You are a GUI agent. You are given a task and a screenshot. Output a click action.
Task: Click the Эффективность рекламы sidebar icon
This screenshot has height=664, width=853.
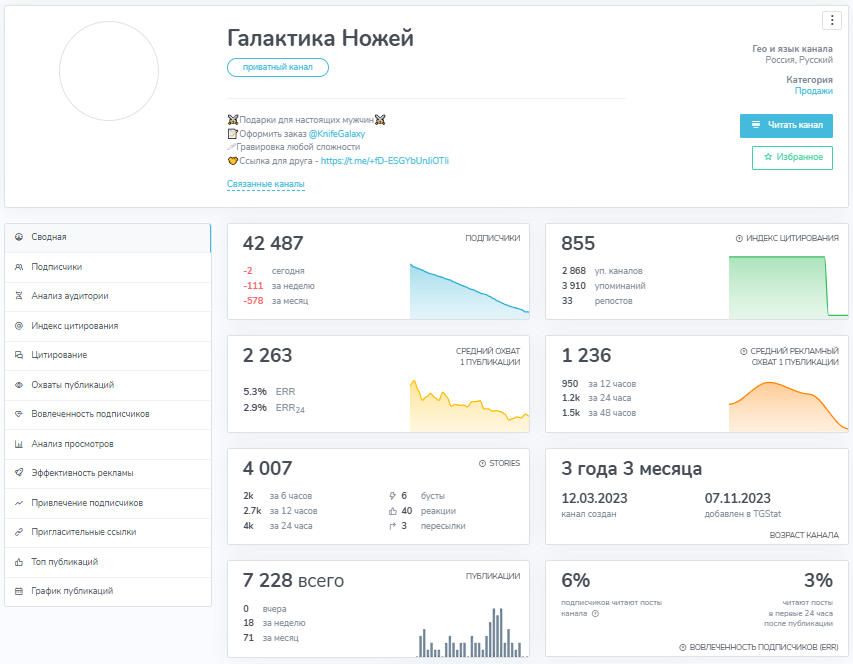pos(19,473)
